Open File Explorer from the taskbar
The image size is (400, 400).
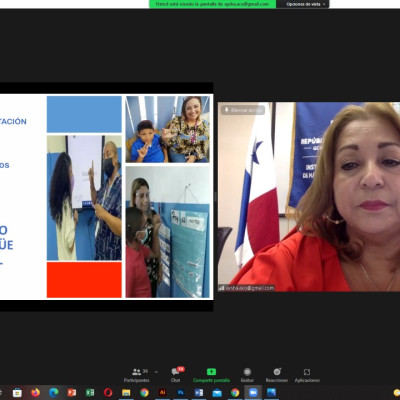pos(126,393)
